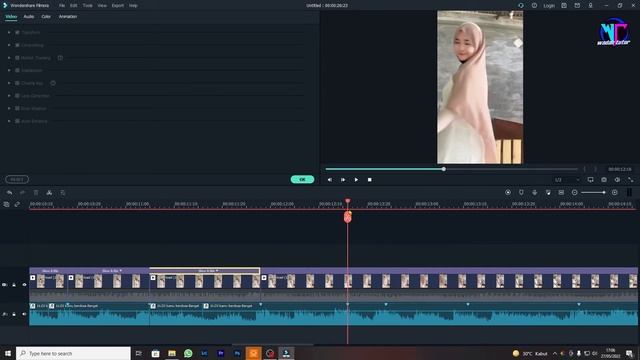The image size is (640, 360).
Task: Lock the video track
Action: coord(14,284)
